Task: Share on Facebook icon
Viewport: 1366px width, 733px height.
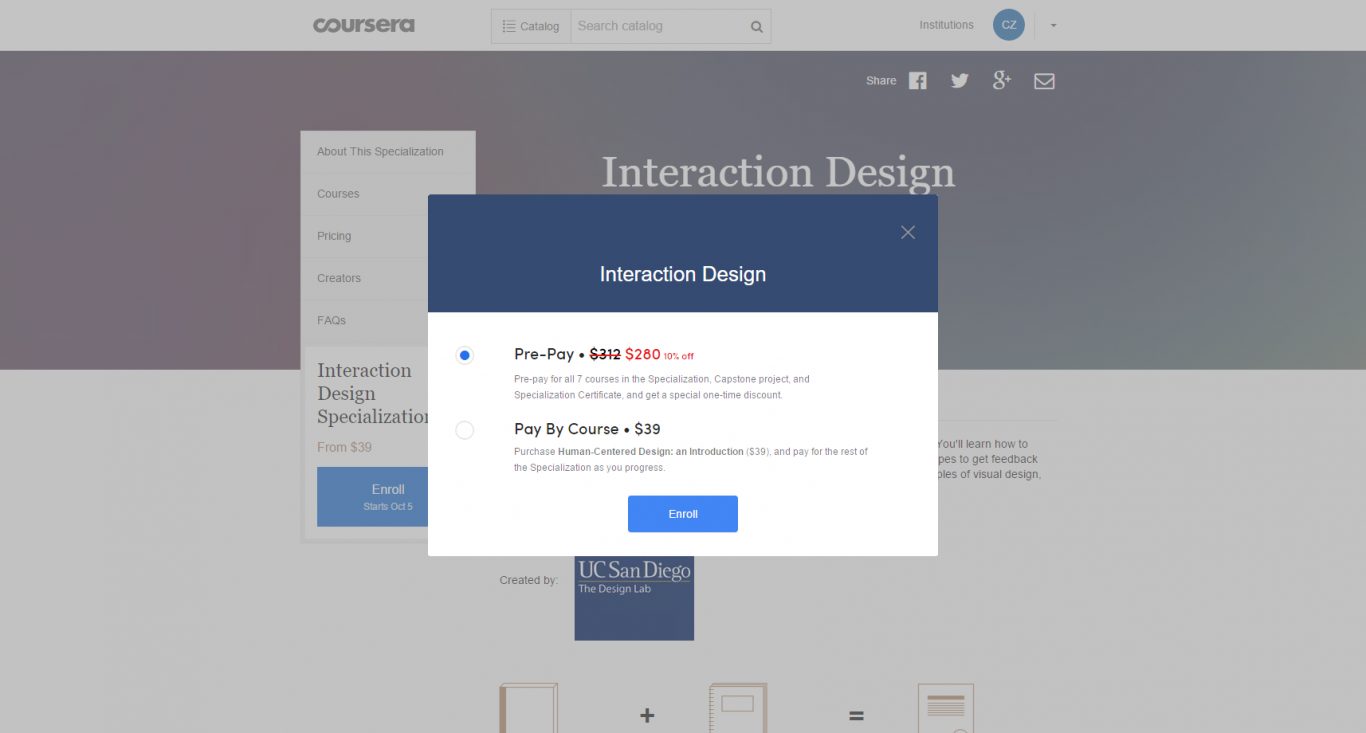Action: (x=918, y=81)
